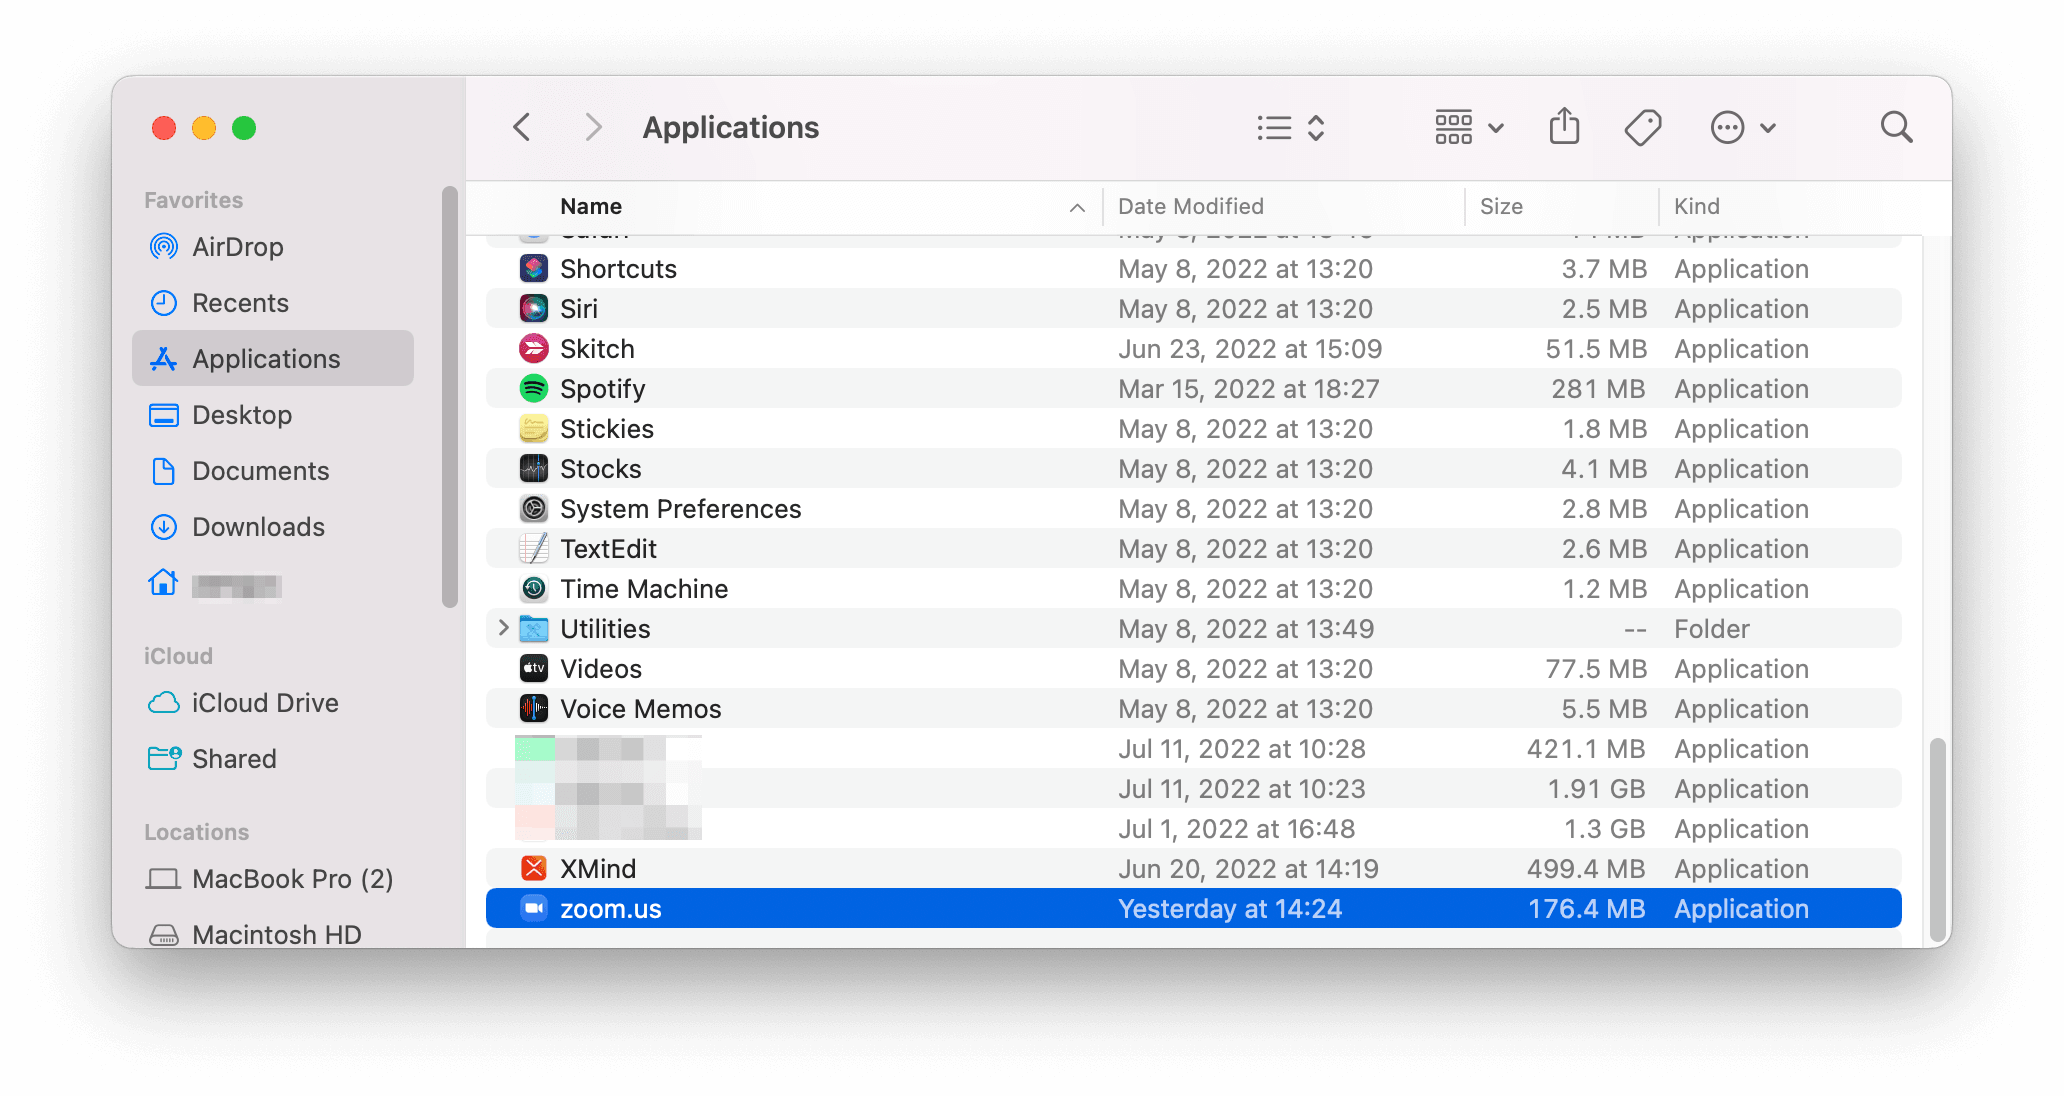Open Desktop in the sidebar

tap(272, 414)
